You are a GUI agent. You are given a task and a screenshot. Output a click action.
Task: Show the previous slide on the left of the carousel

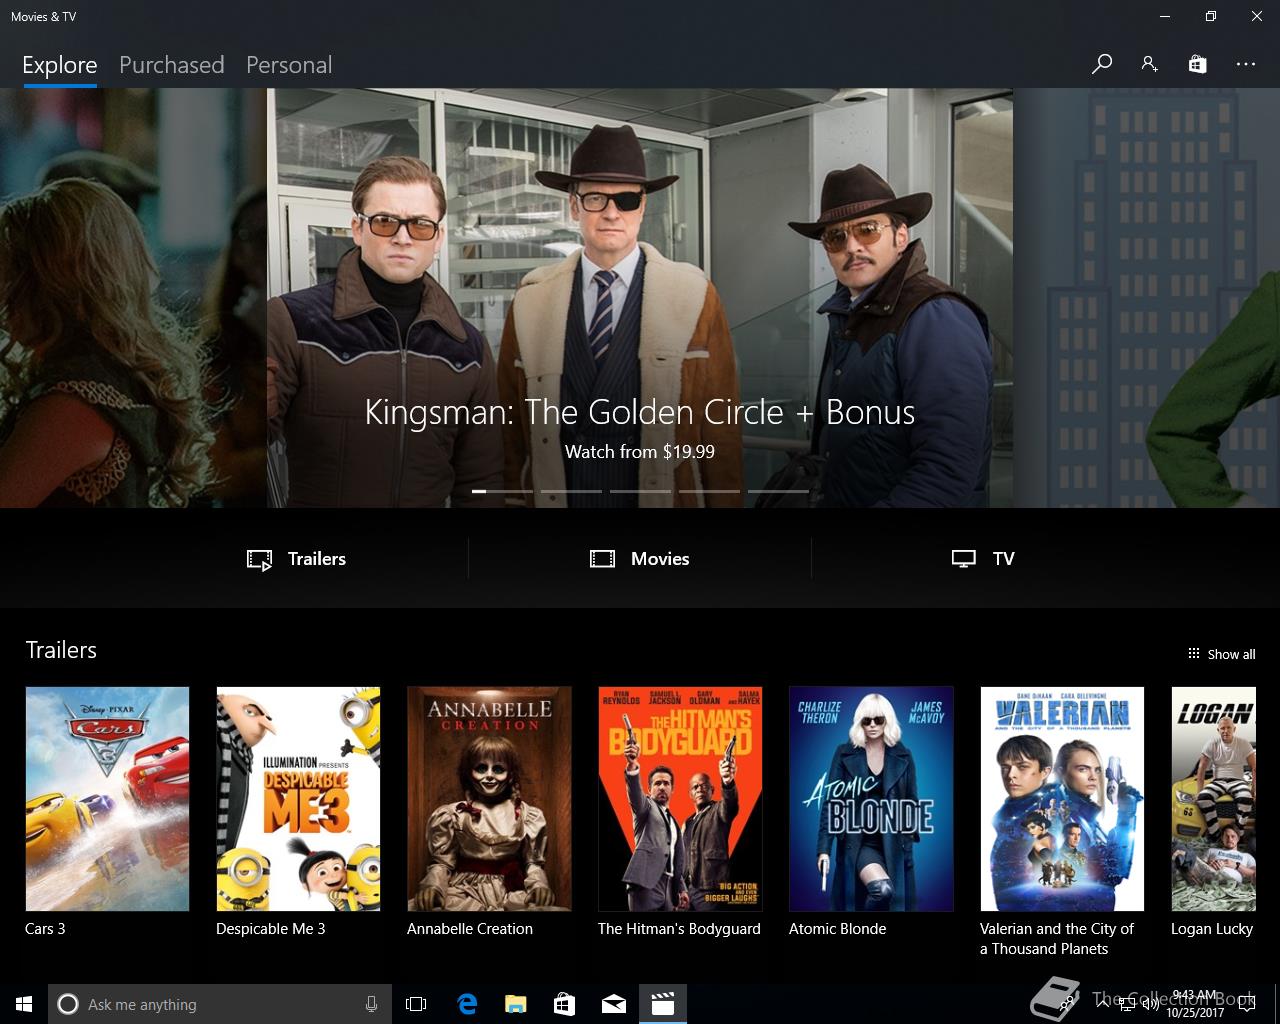(133, 298)
